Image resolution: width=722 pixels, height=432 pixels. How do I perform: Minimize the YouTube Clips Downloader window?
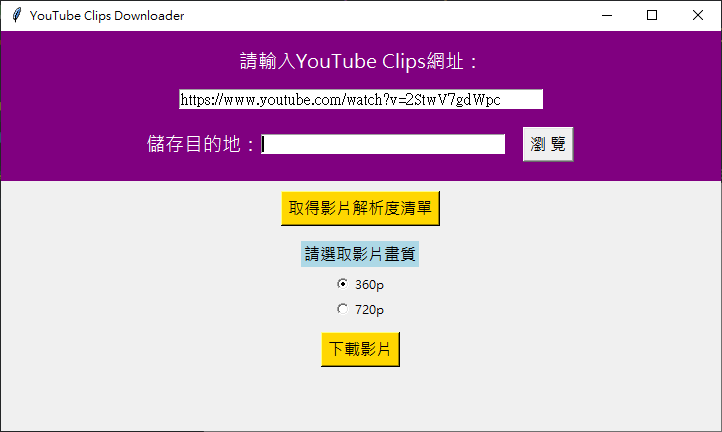(607, 15)
